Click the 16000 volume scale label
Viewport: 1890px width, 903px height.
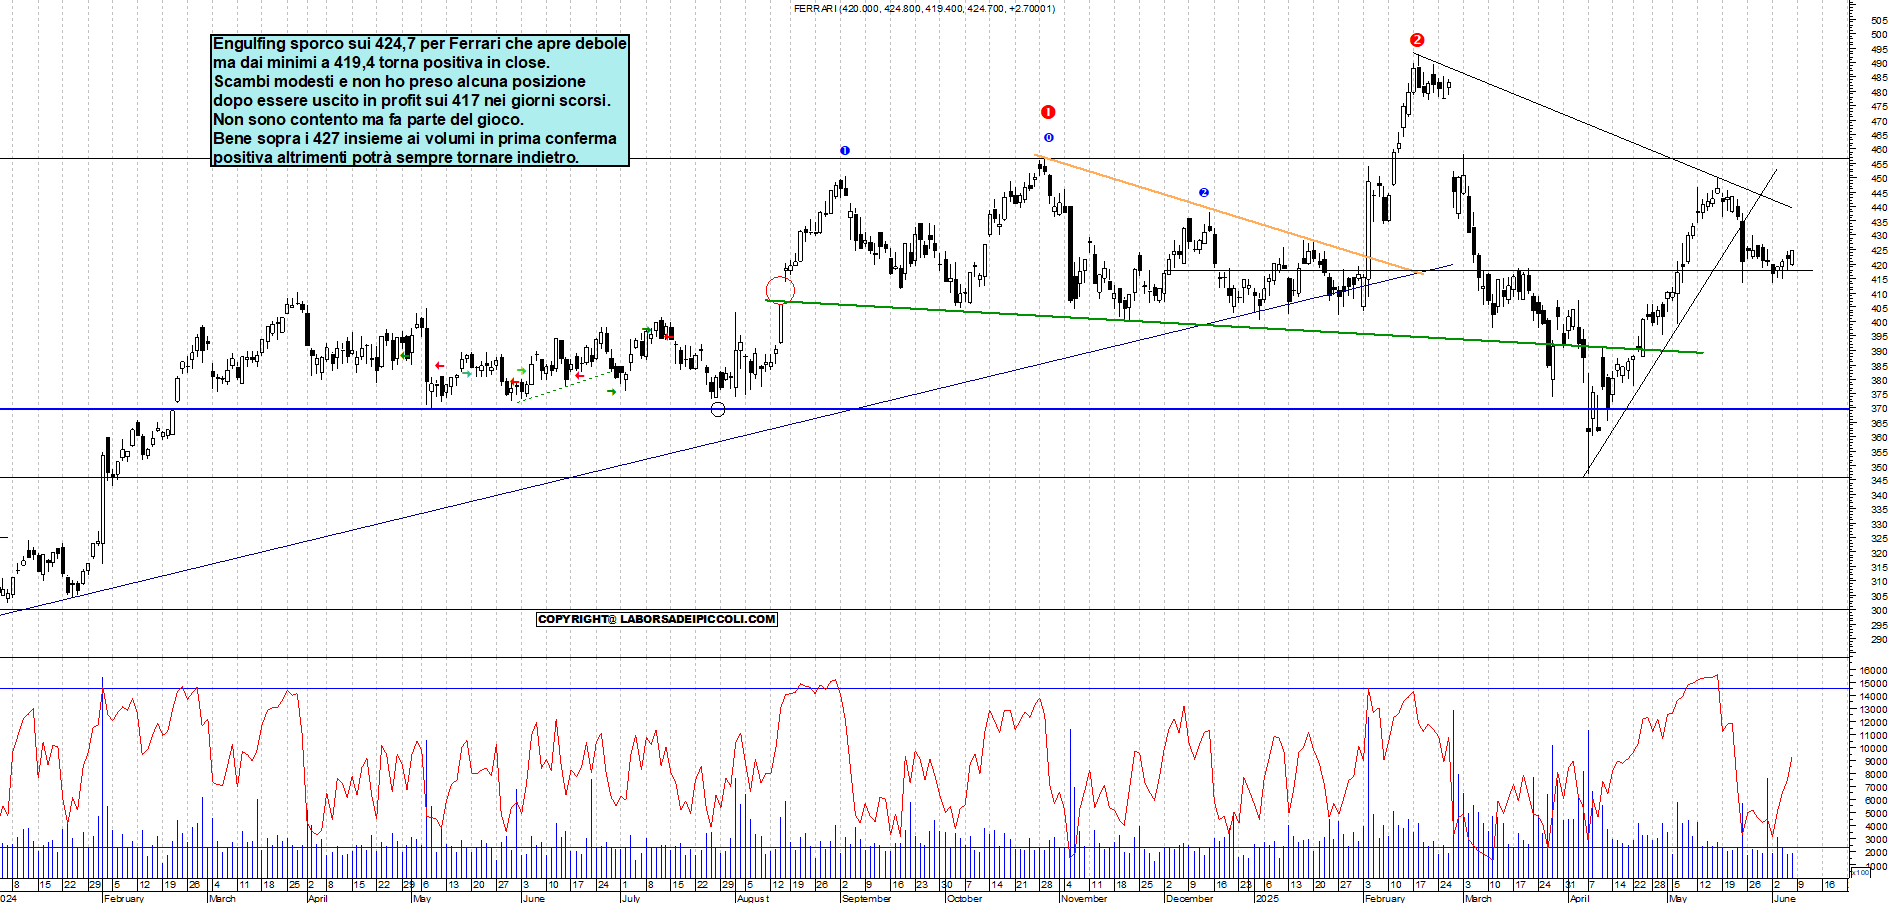point(1873,670)
